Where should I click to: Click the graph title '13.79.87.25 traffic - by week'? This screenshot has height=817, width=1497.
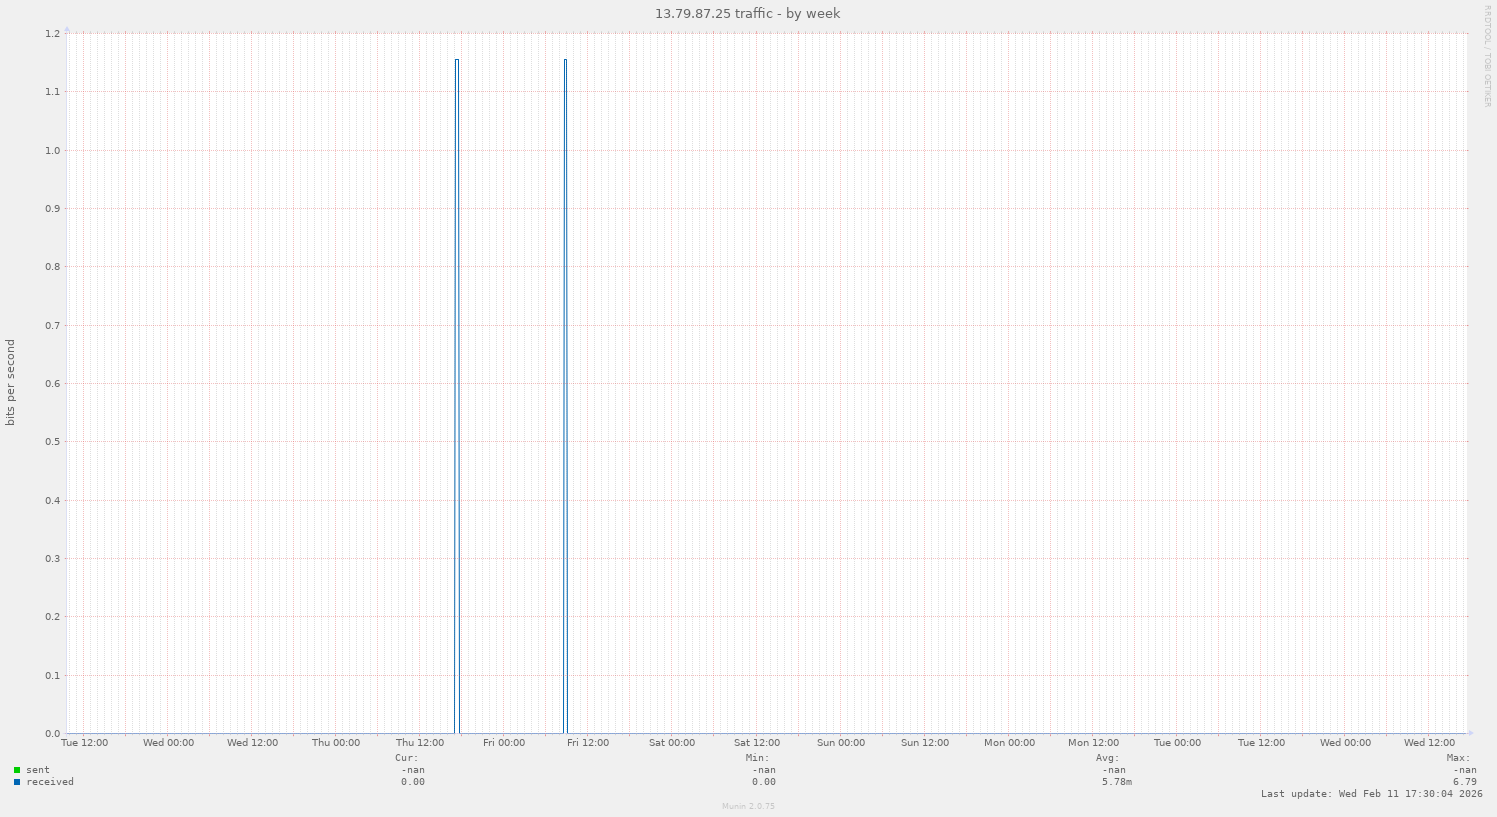[x=747, y=13]
